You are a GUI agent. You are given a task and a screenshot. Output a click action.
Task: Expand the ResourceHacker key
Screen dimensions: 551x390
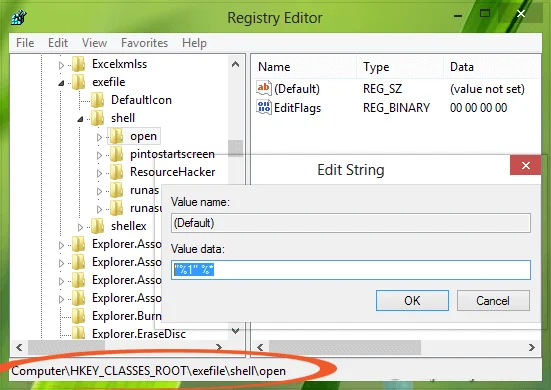(x=99, y=173)
